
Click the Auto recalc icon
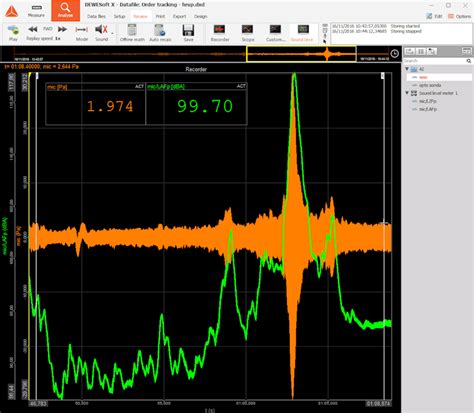pyautogui.click(x=160, y=30)
